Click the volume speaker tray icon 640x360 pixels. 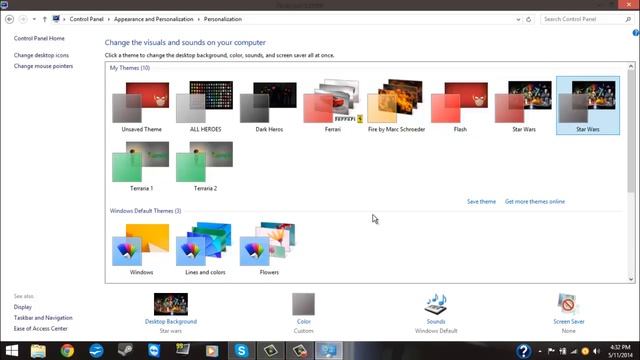(597, 351)
